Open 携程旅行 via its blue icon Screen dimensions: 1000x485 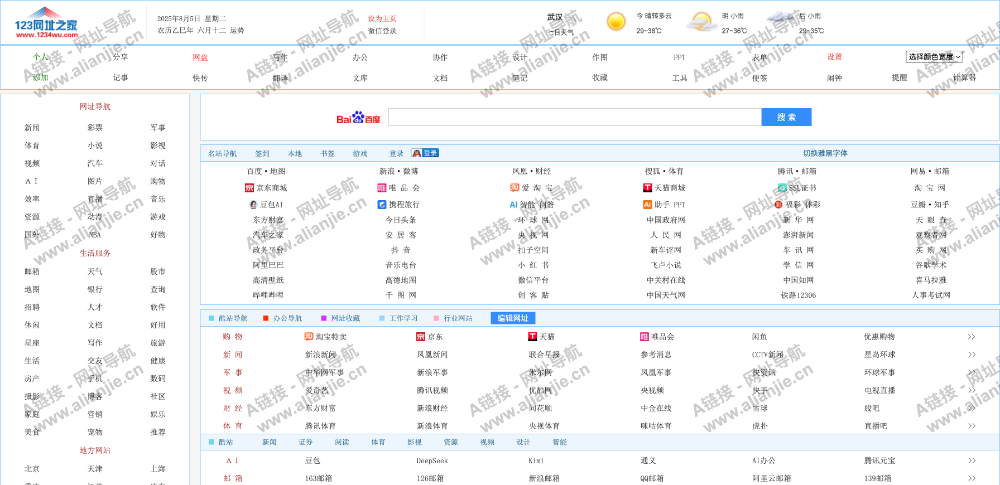[382, 205]
